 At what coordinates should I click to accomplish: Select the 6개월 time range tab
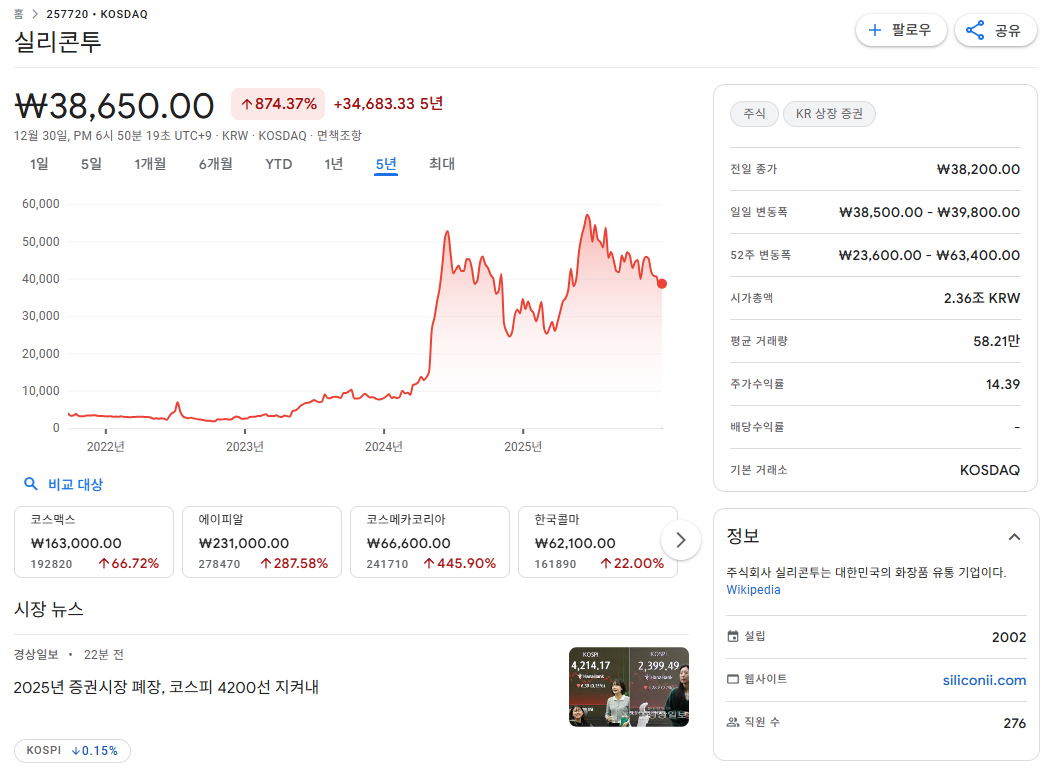216,164
